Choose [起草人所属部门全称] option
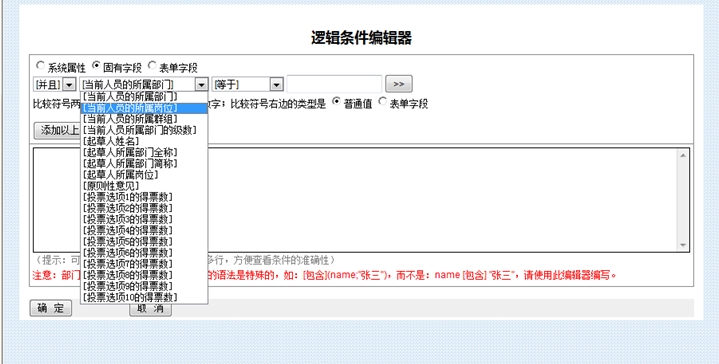Screen dimensions: 719x364 [x=144, y=152]
